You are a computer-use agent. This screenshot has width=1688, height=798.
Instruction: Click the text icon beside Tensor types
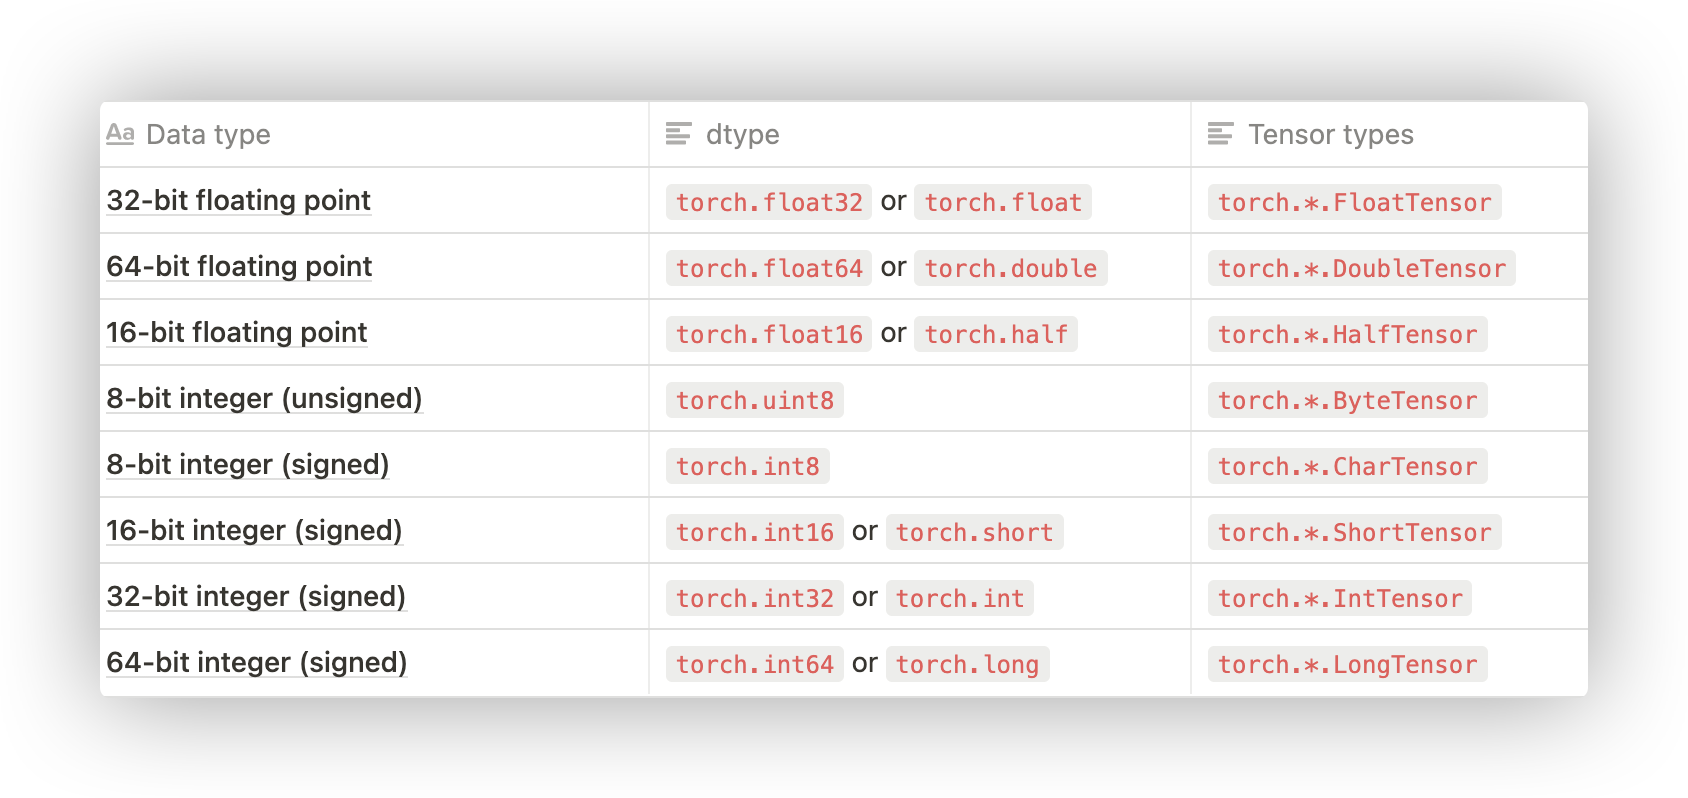coord(1221,134)
